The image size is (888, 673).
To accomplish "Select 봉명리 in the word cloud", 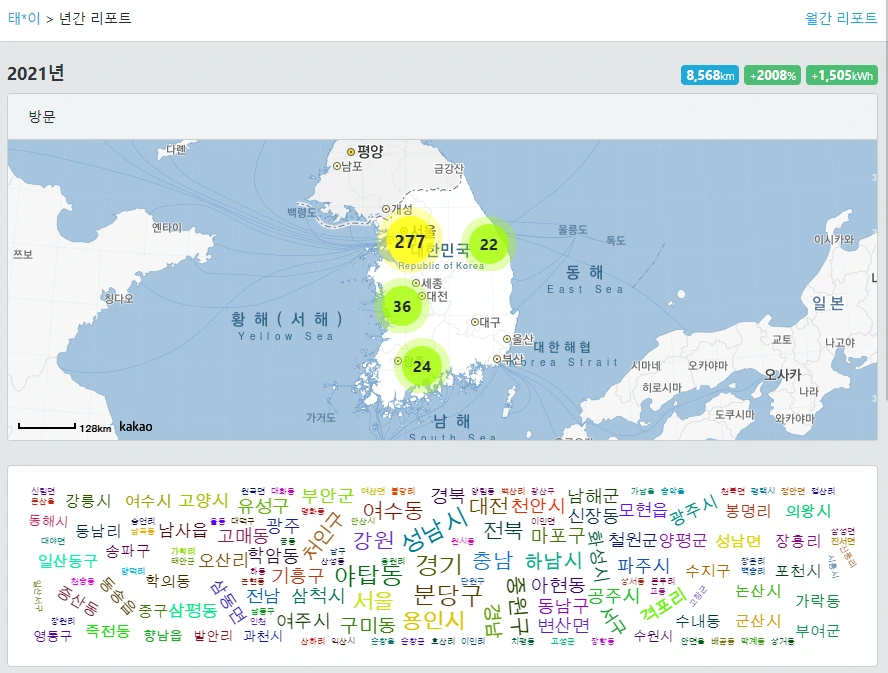I will tap(748, 511).
